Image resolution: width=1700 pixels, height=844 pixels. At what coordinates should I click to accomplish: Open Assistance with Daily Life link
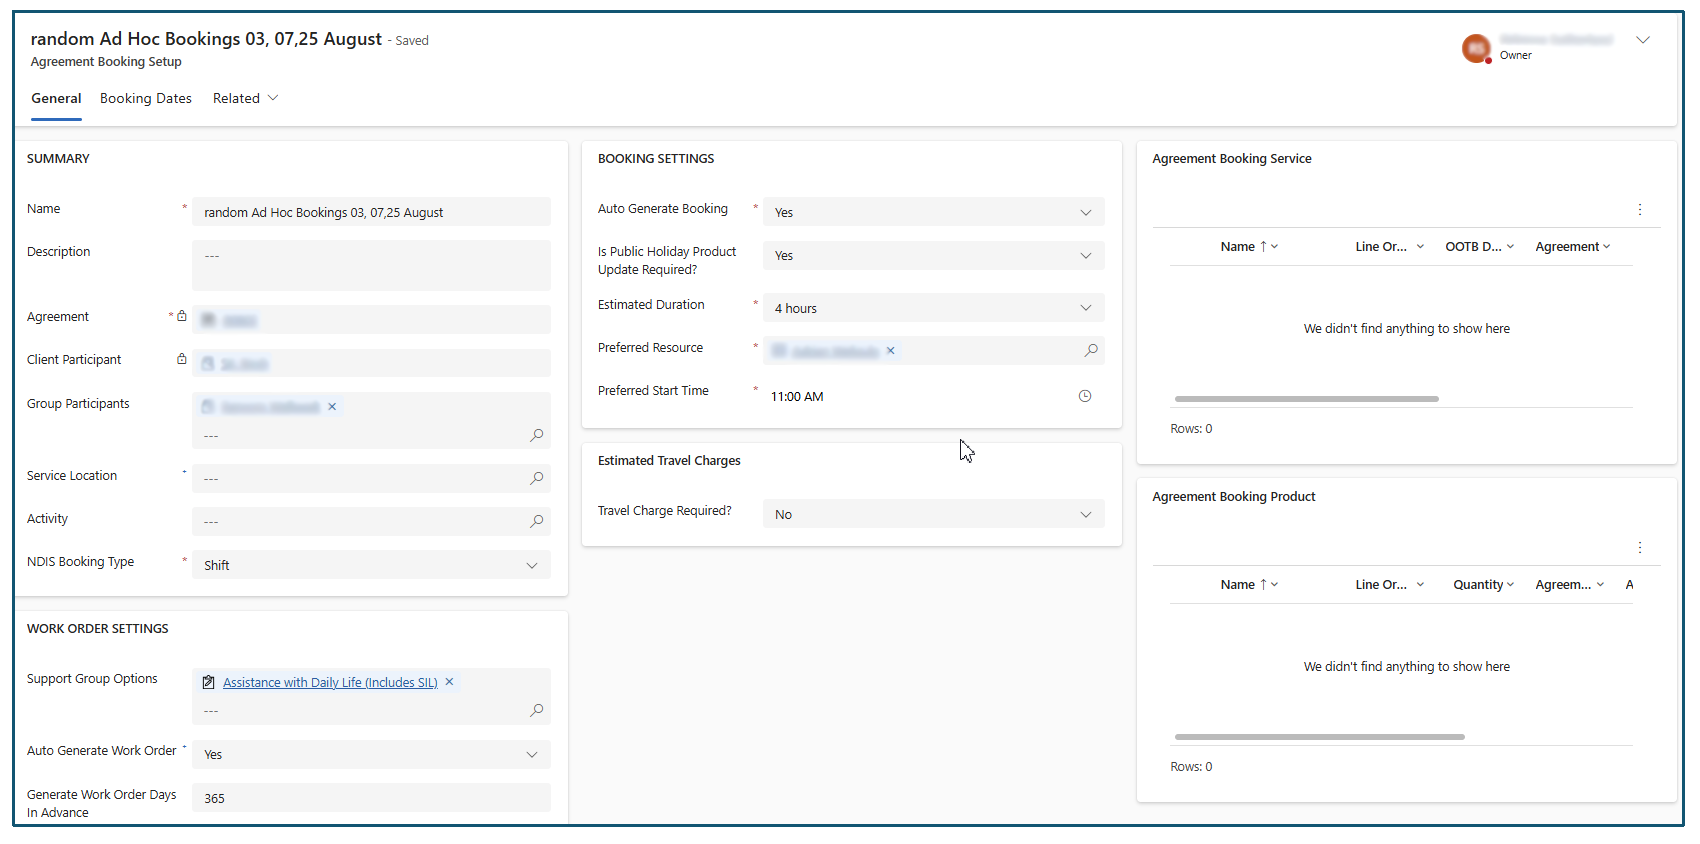[x=330, y=683]
